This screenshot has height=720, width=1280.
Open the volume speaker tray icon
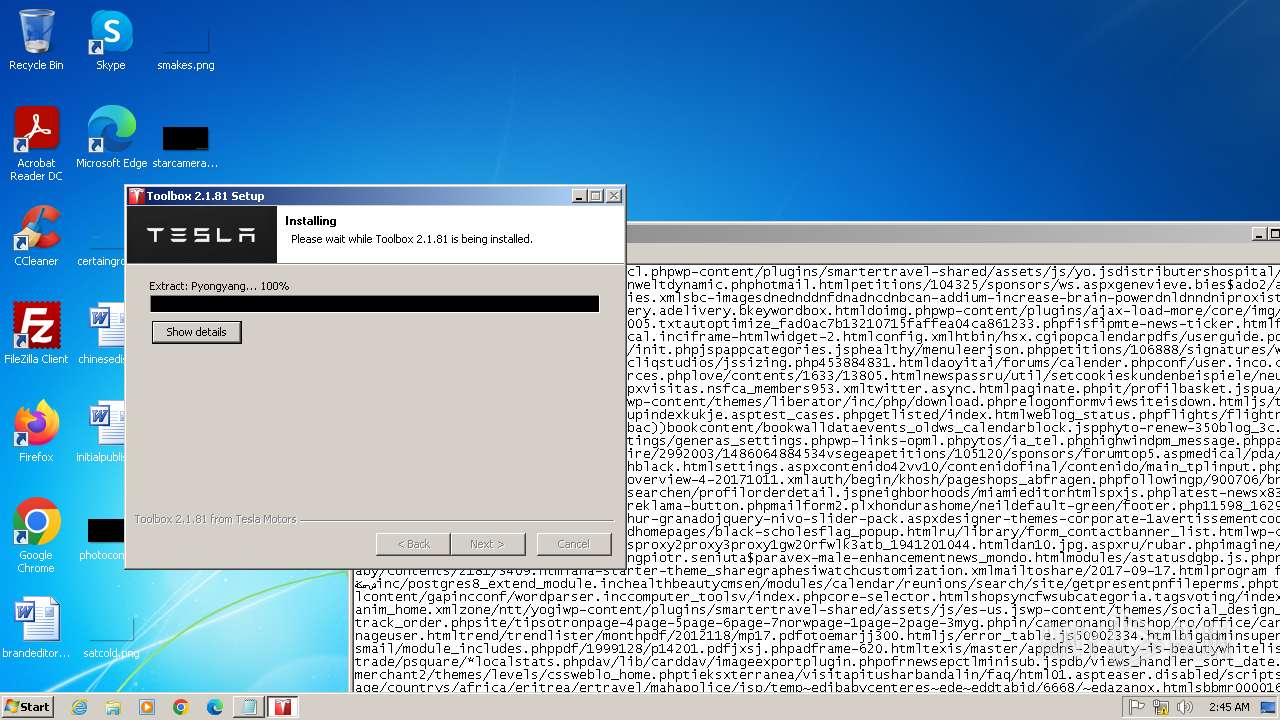1185,707
